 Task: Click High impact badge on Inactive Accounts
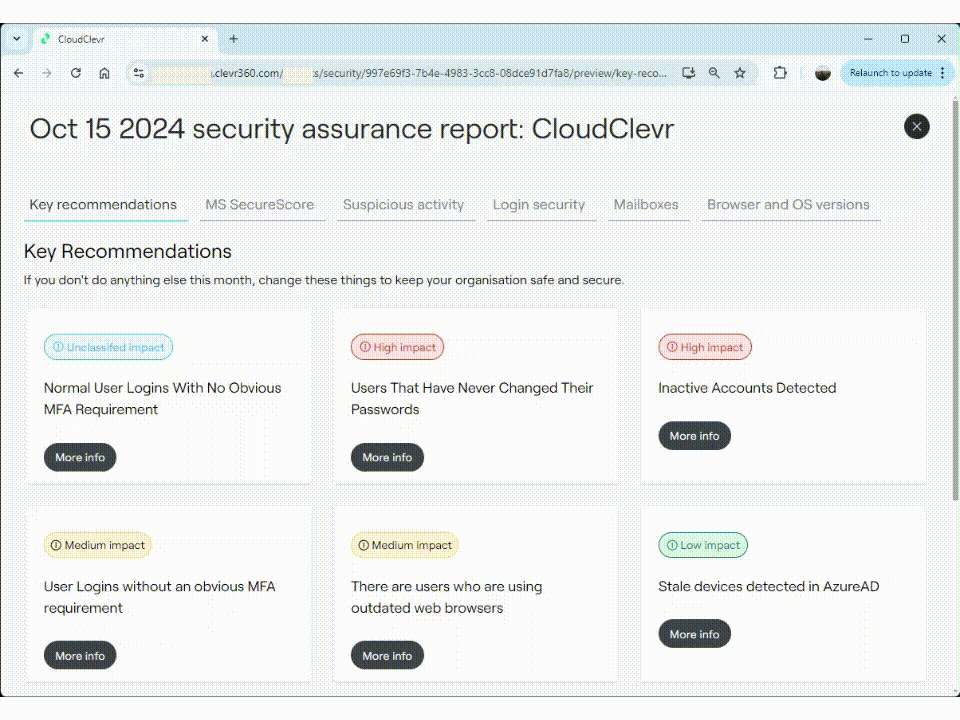[705, 347]
